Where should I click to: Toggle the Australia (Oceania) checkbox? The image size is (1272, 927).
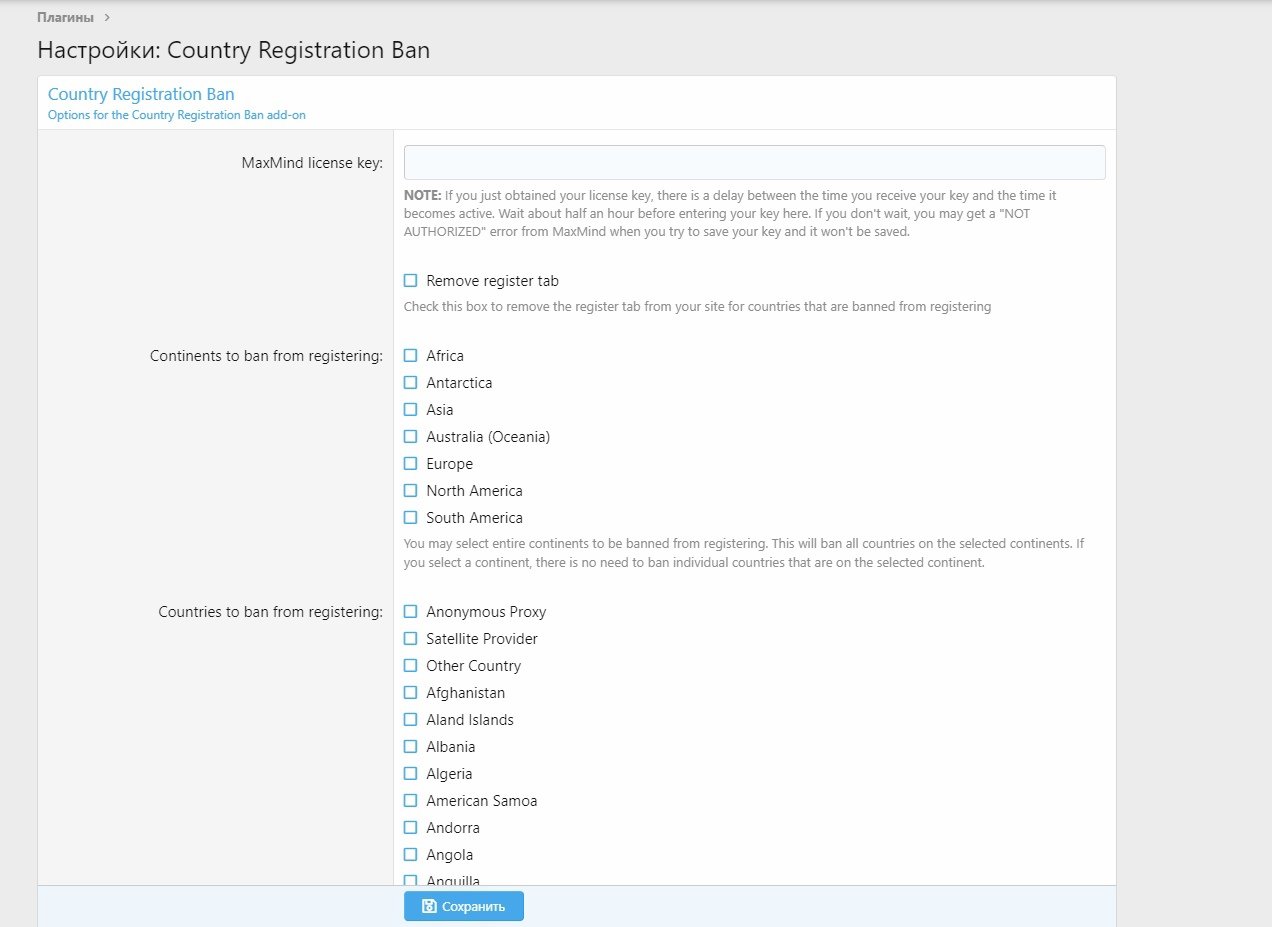(410, 436)
